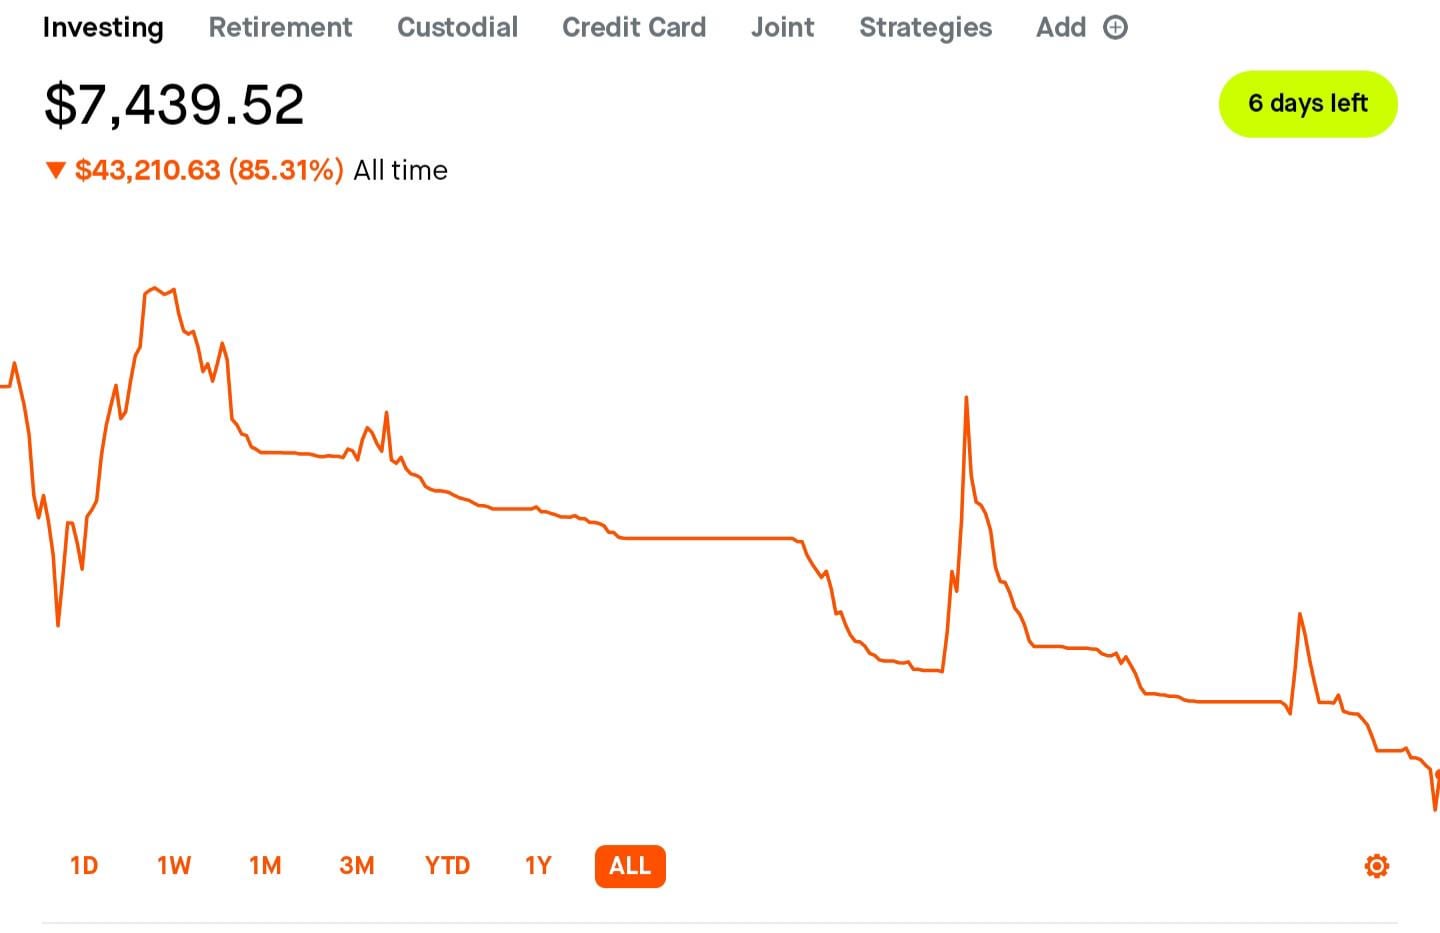Click the orange down-triangle loss indicator
This screenshot has height=933, width=1440.
pos(56,171)
